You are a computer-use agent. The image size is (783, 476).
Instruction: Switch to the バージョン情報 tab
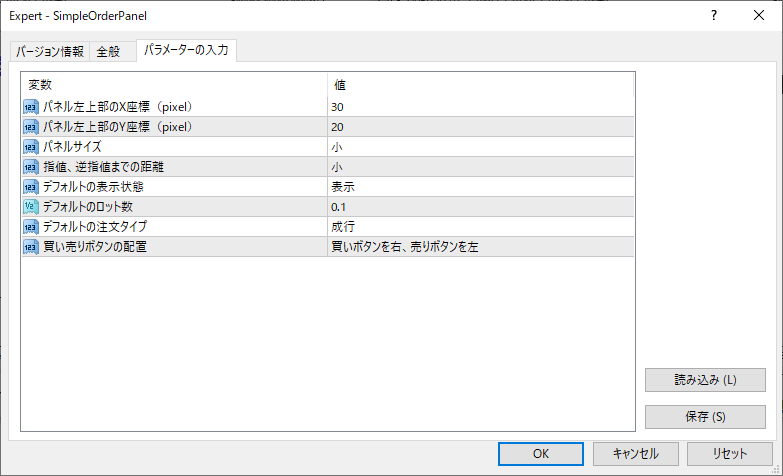[49, 51]
